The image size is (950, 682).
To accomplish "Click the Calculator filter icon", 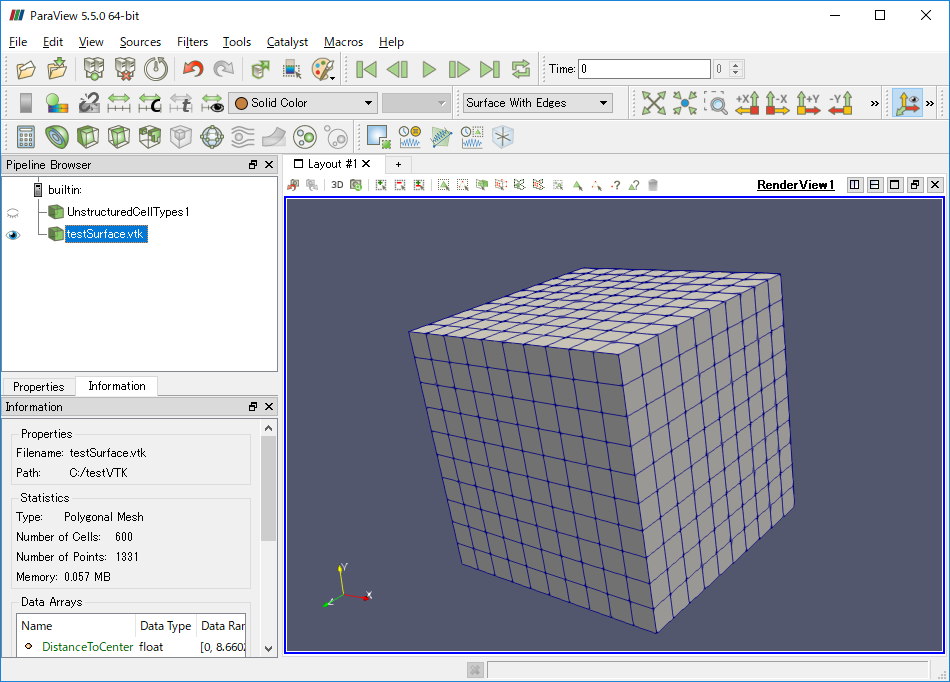I will pyautogui.click(x=26, y=136).
